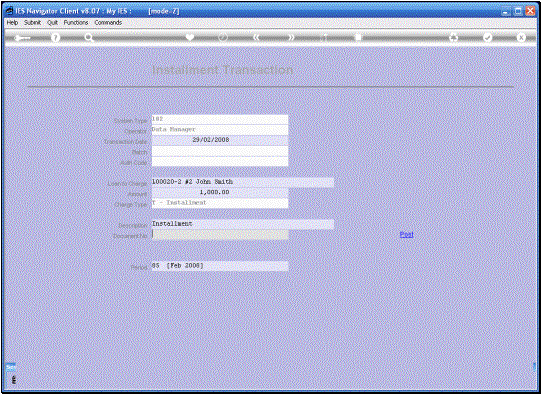This screenshot has width=541, height=394.
Task: Open the Submit menu
Action: [32, 22]
